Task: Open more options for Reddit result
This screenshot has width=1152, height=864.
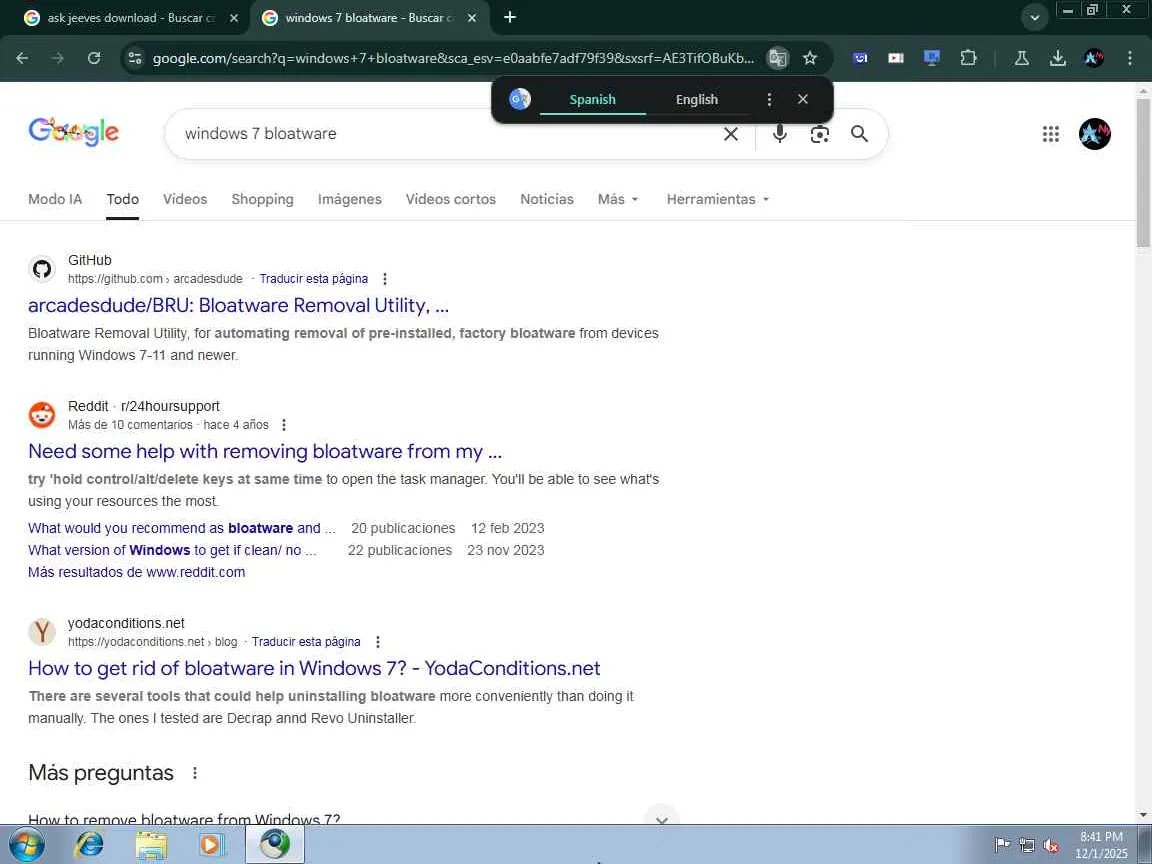Action: pyautogui.click(x=284, y=425)
